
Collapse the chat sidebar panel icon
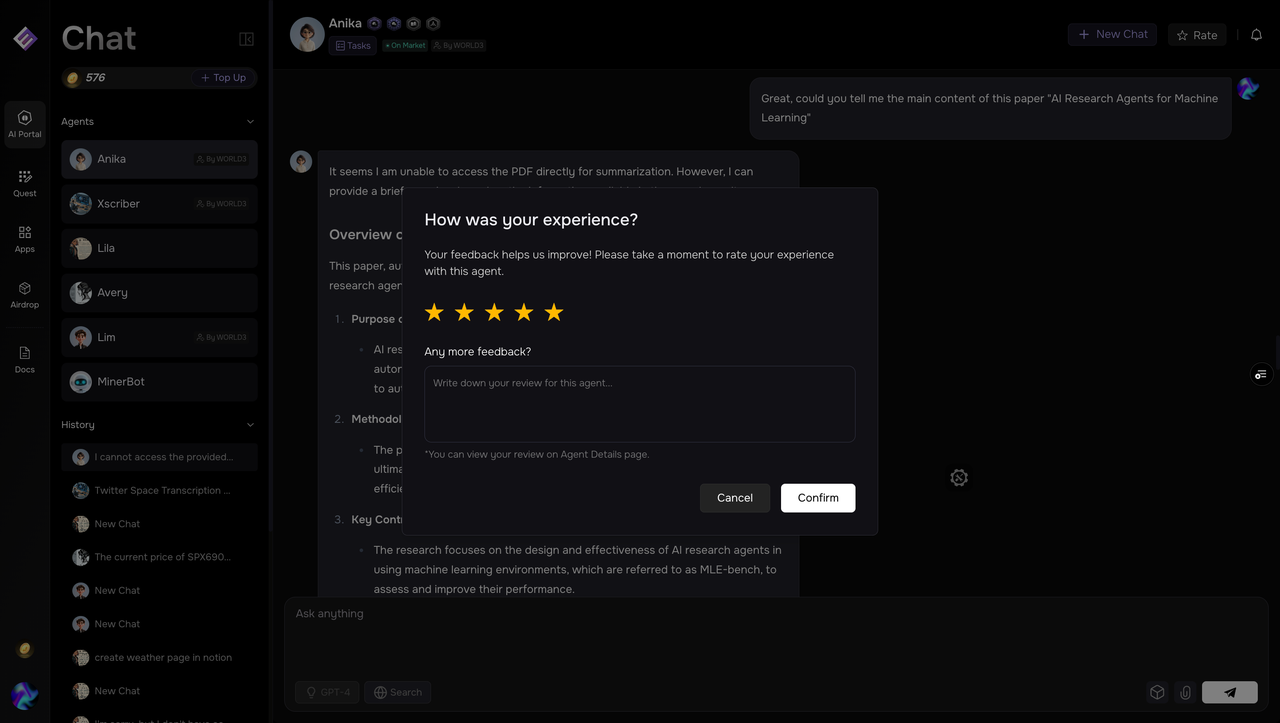(246, 39)
